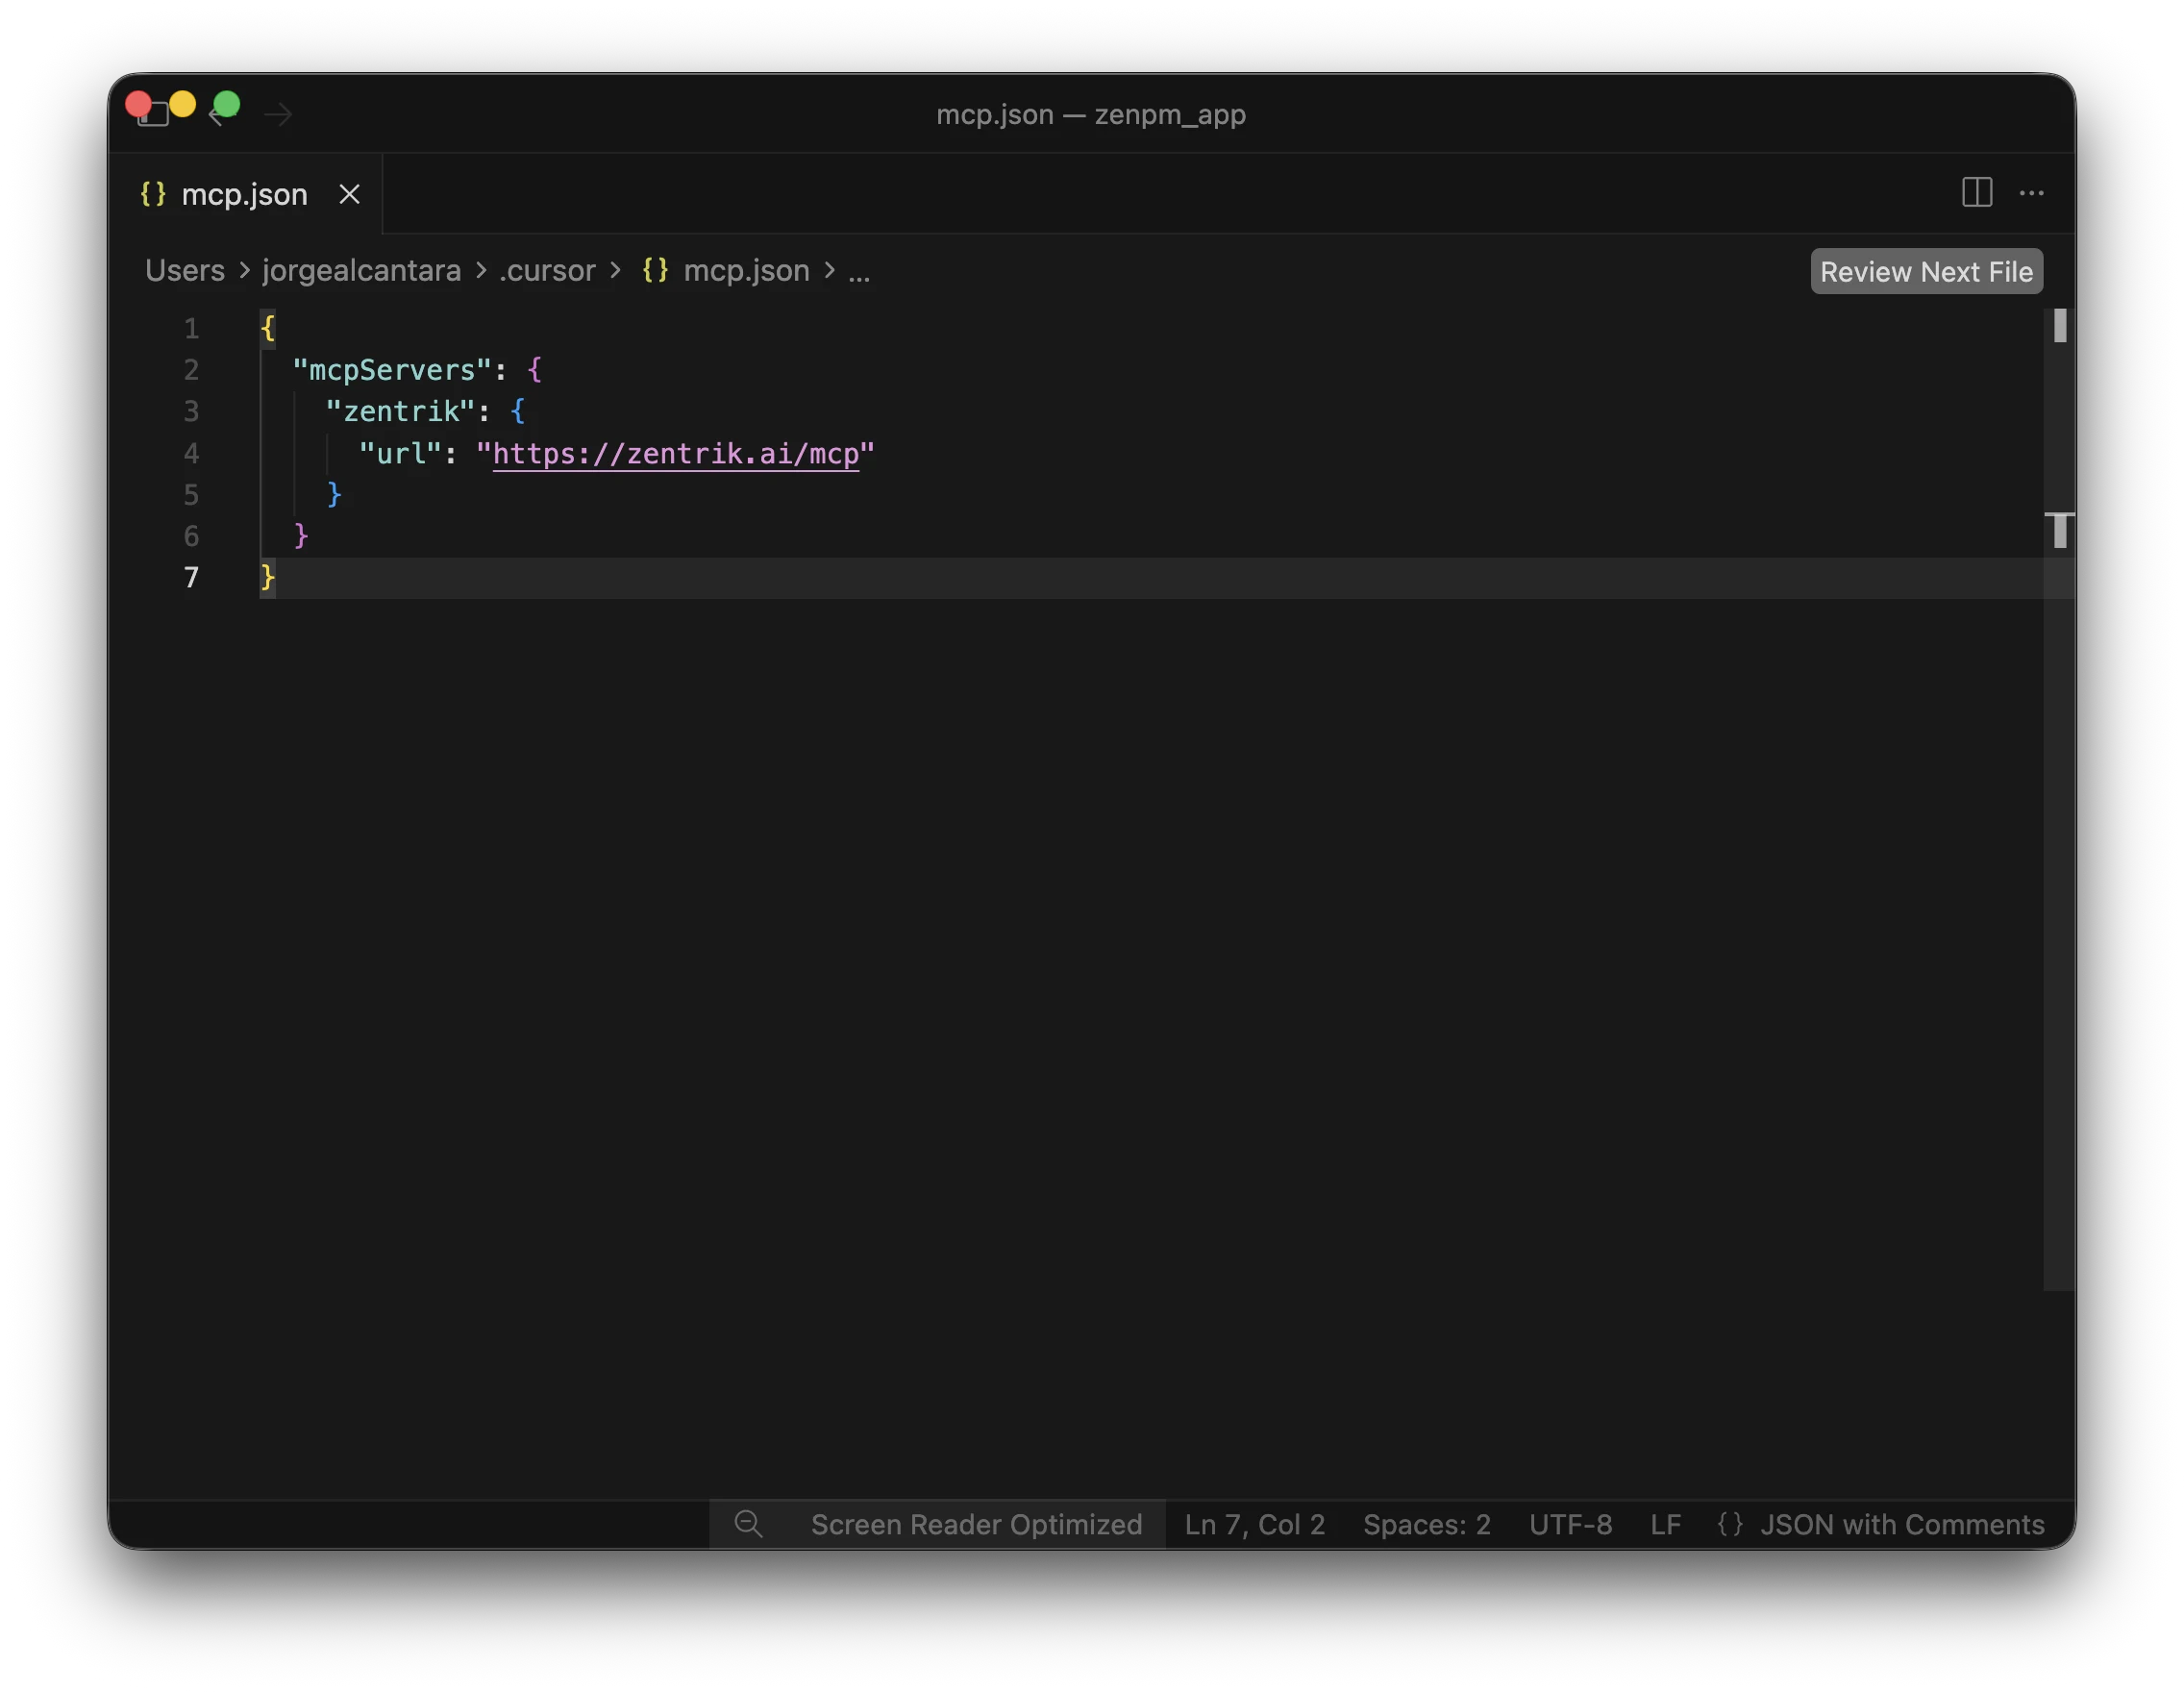Click the More Actions ellipsis icon
This screenshot has width=2184, height=1692.
click(x=2032, y=193)
